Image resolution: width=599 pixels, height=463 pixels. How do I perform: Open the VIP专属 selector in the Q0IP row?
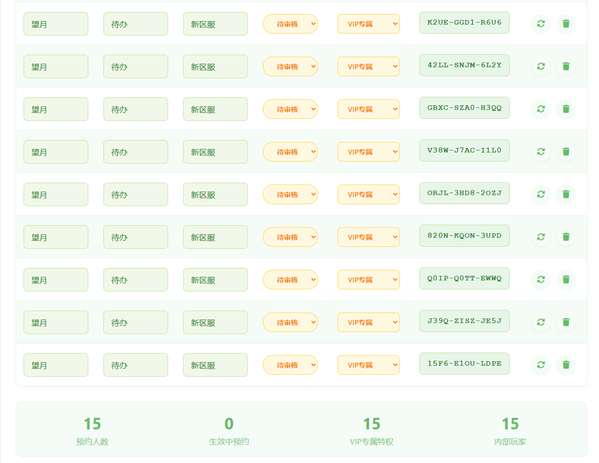[x=368, y=280]
